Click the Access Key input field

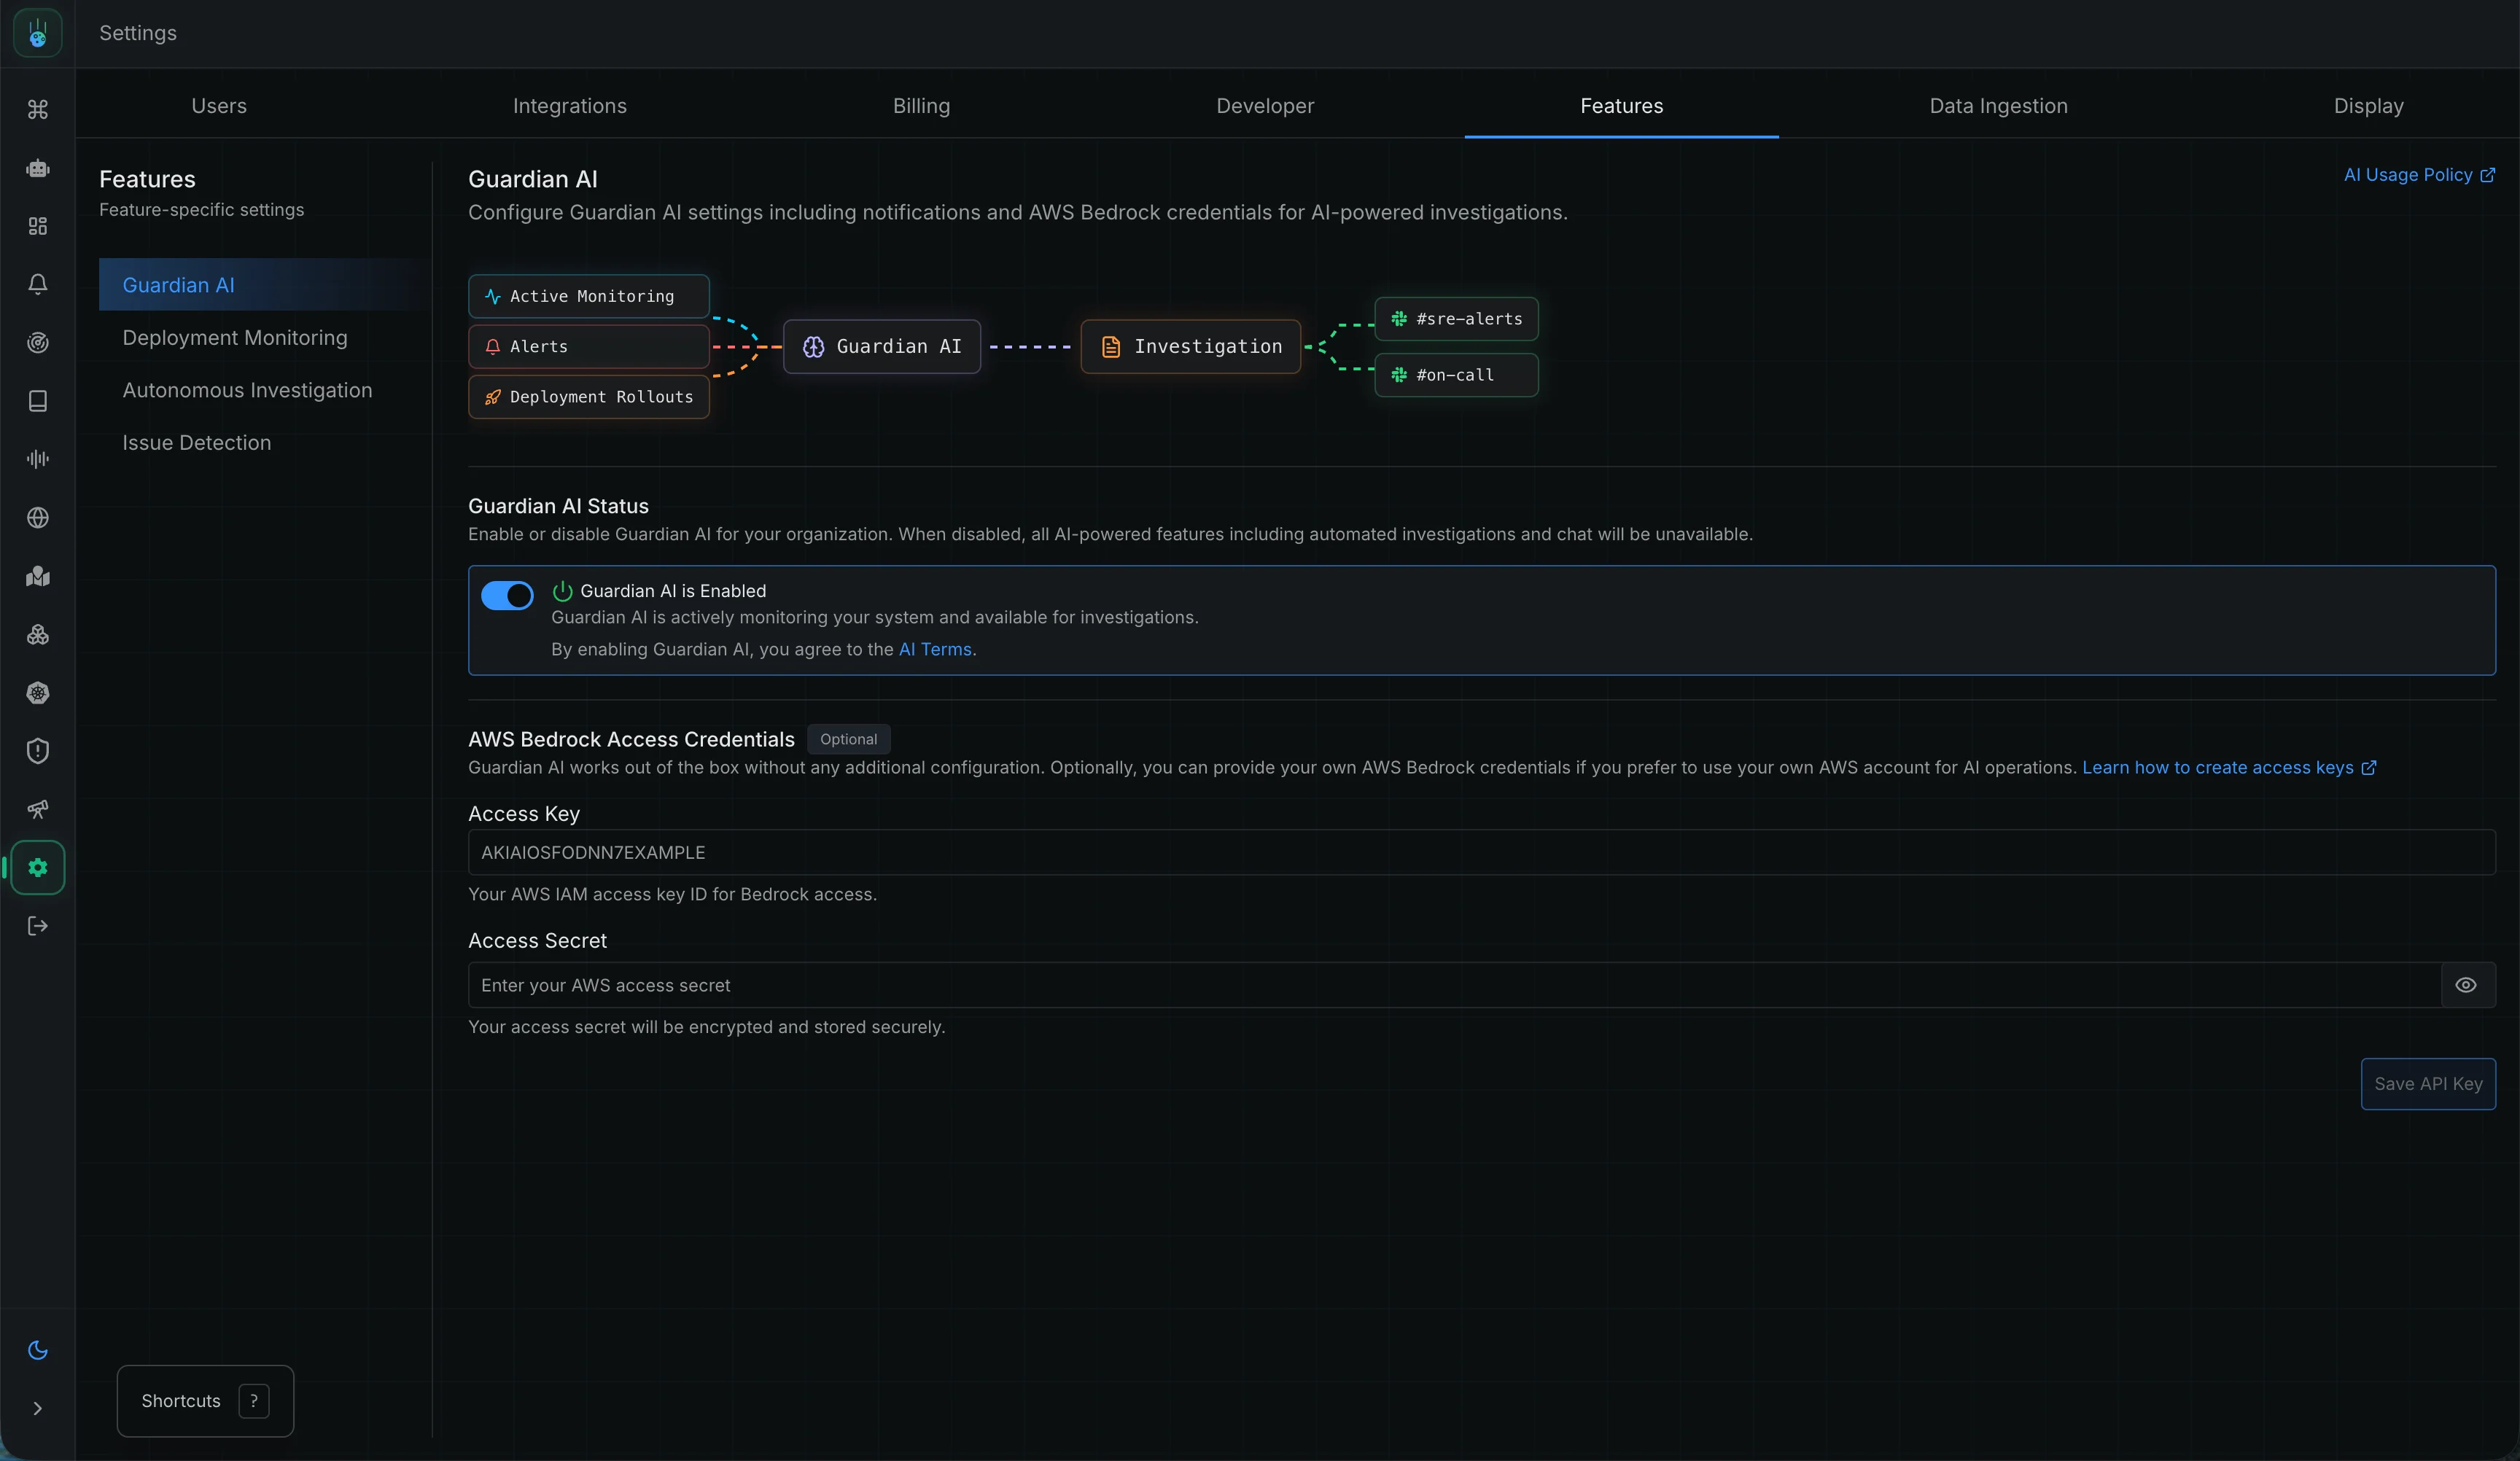1482,853
